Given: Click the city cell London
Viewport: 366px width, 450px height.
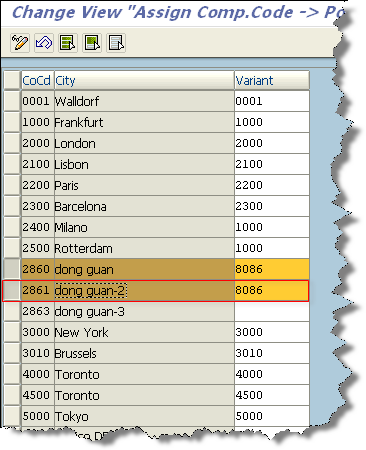Looking at the screenshot, I should (x=144, y=143).
